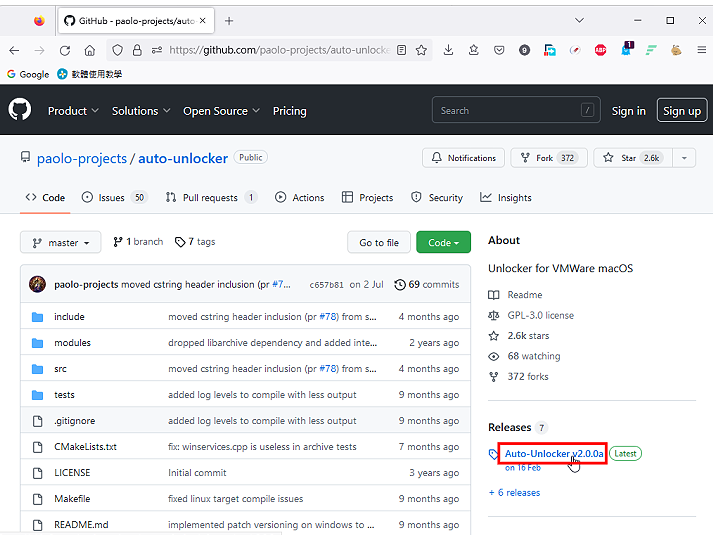Open a new tab with the plus icon
This screenshot has height=535, width=713.
pyautogui.click(x=229, y=21)
